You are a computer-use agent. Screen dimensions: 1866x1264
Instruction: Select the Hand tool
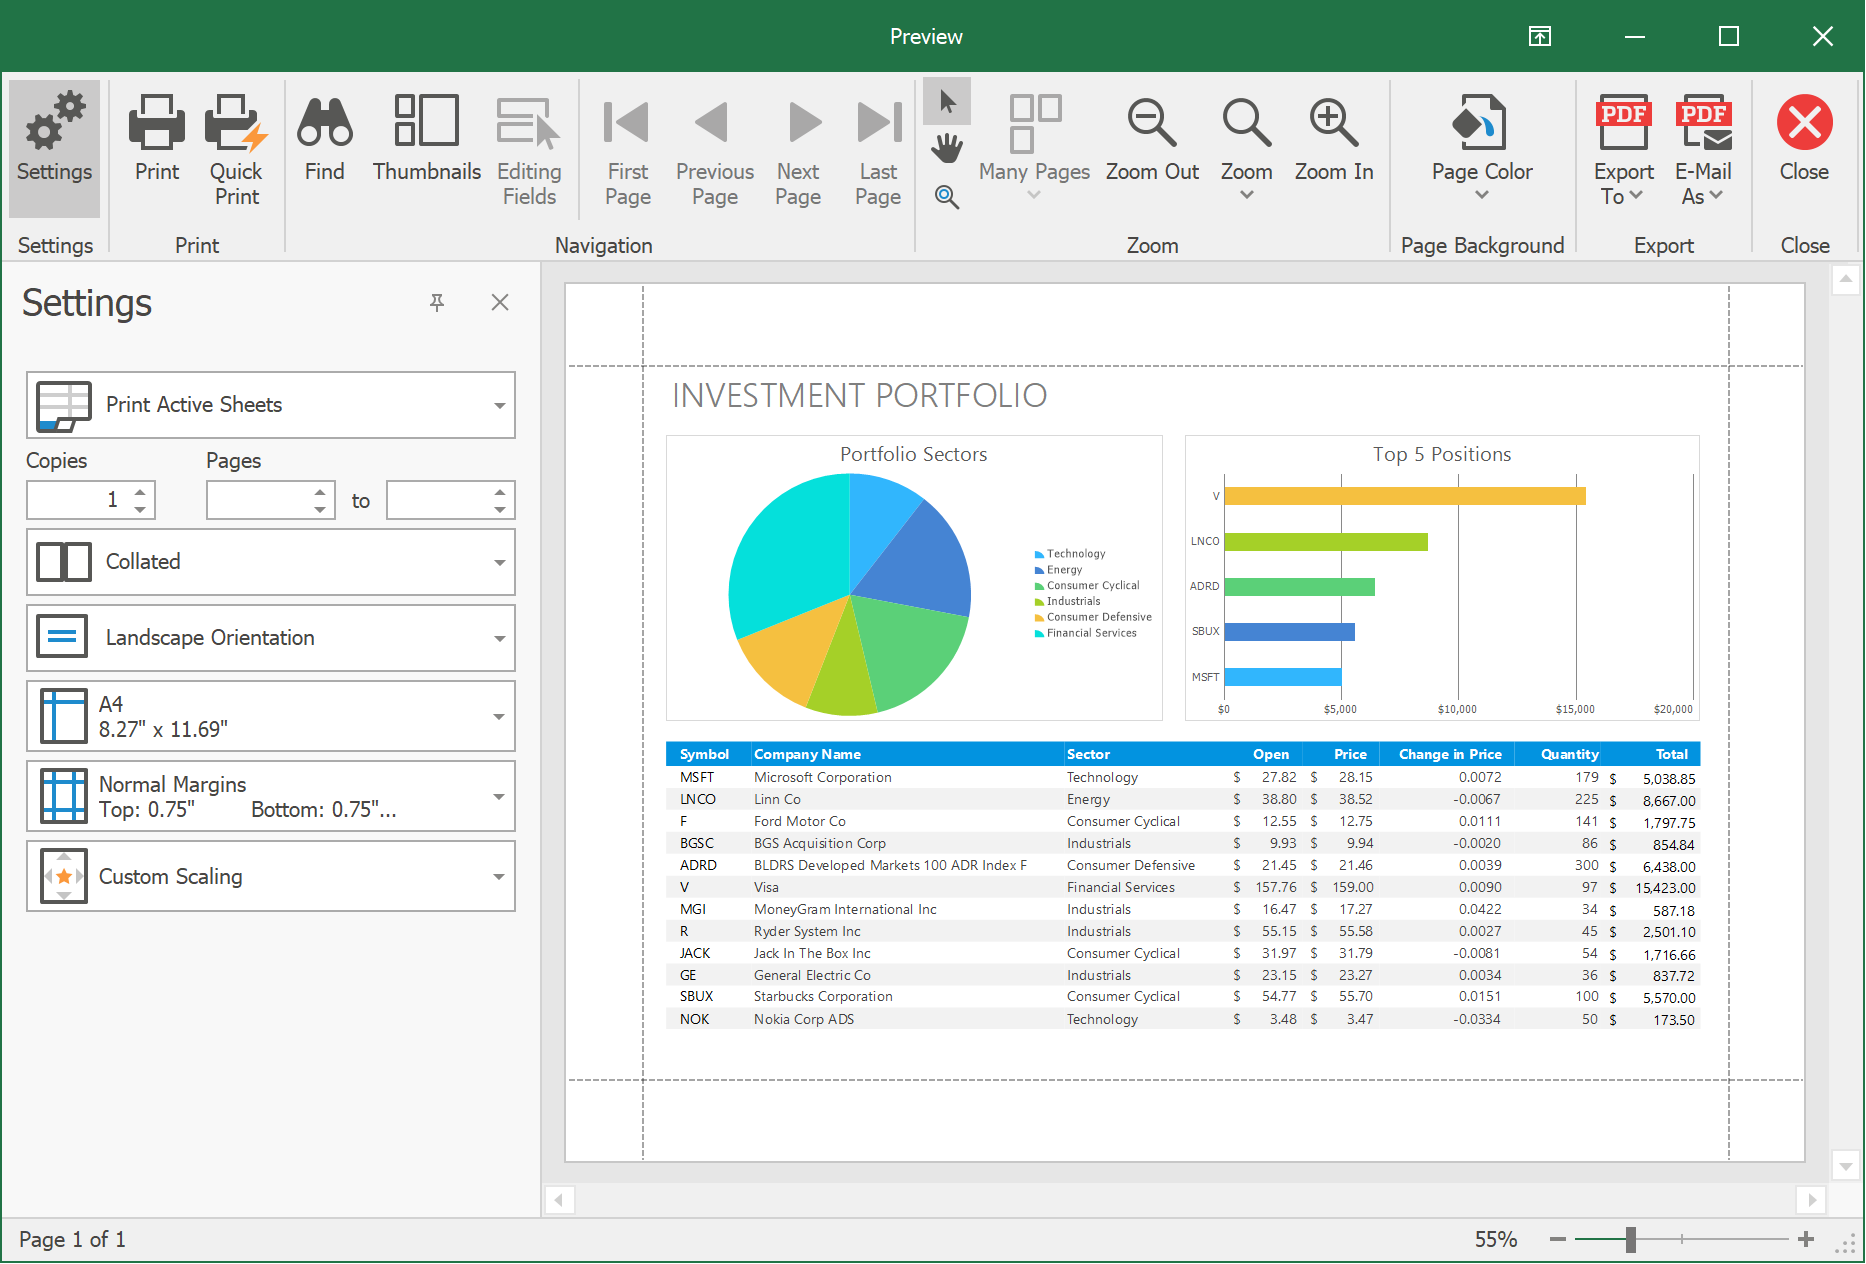click(947, 149)
